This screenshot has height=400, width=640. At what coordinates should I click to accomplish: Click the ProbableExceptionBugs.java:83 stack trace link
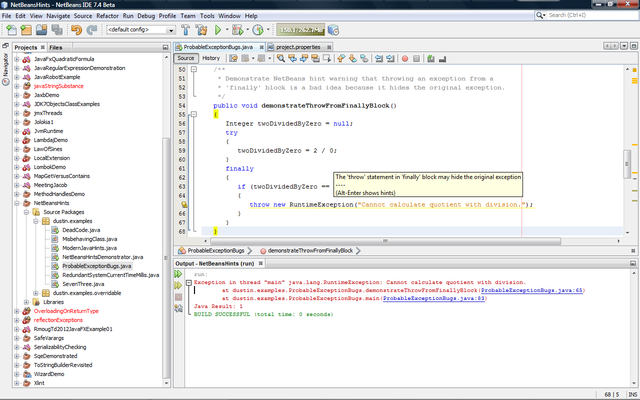point(435,298)
